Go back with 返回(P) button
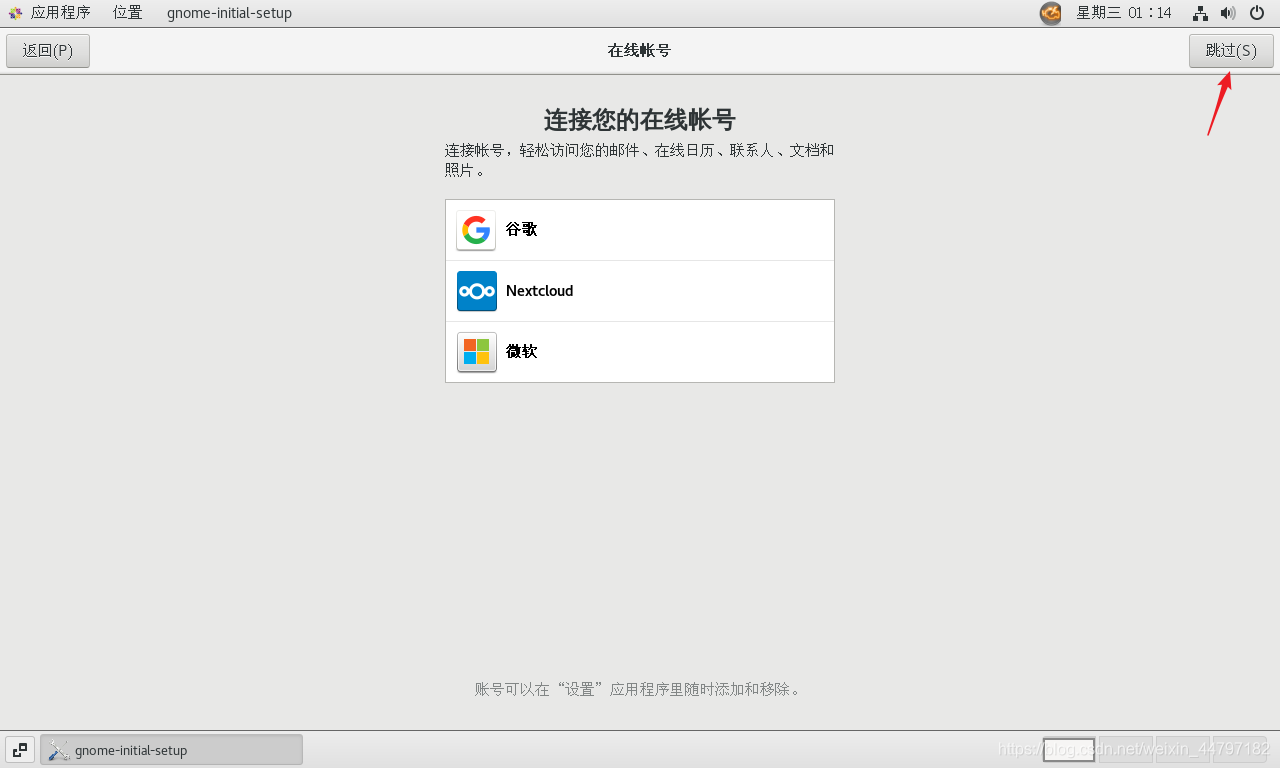The image size is (1280, 768). point(48,51)
